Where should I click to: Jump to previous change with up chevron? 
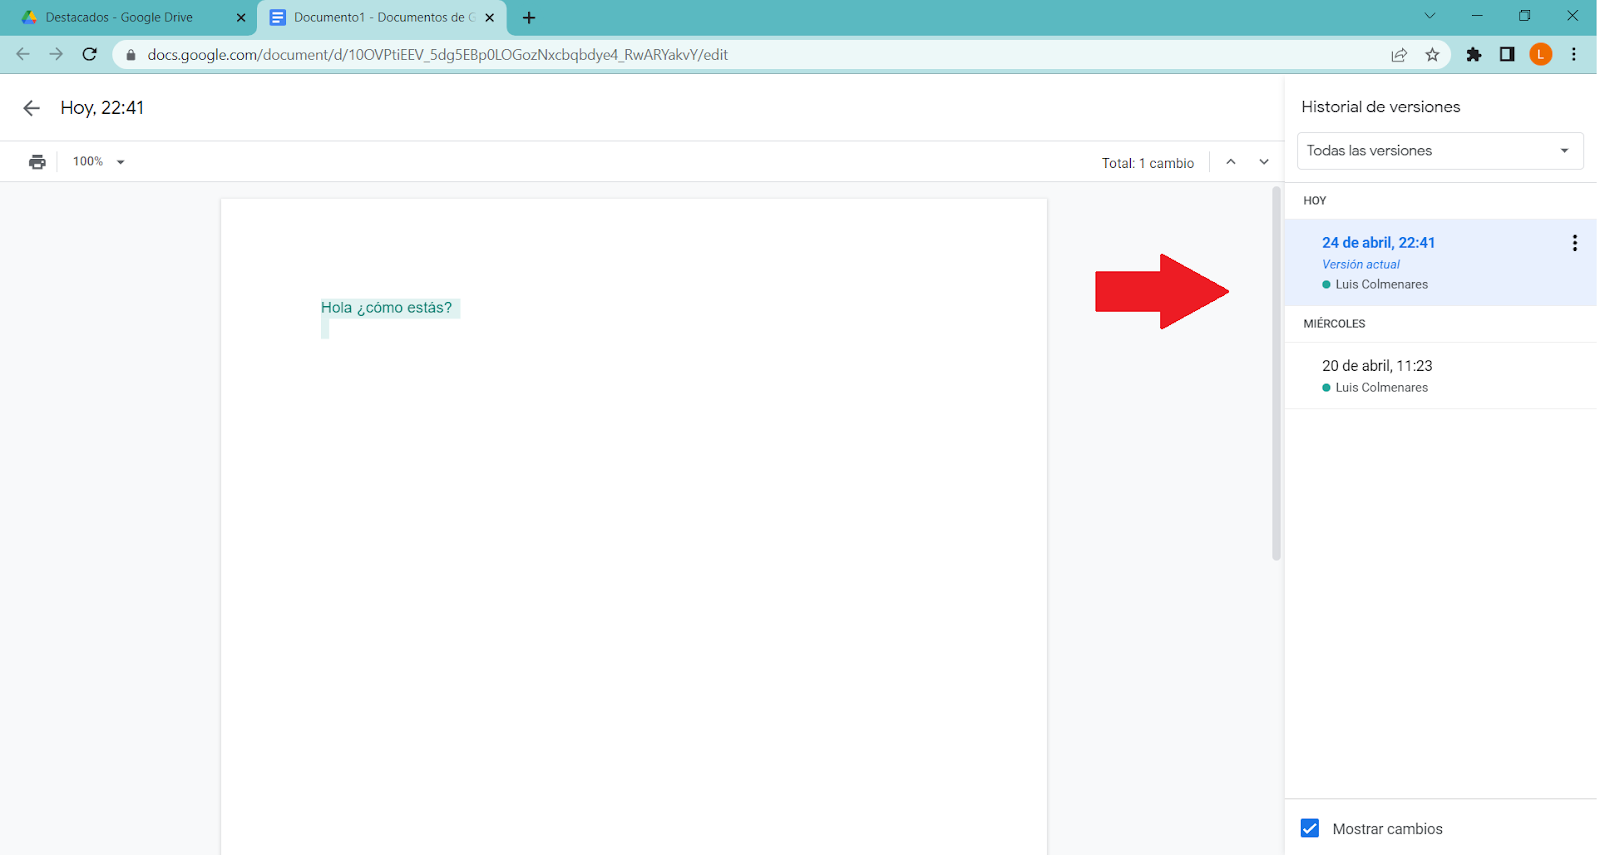pyautogui.click(x=1231, y=162)
